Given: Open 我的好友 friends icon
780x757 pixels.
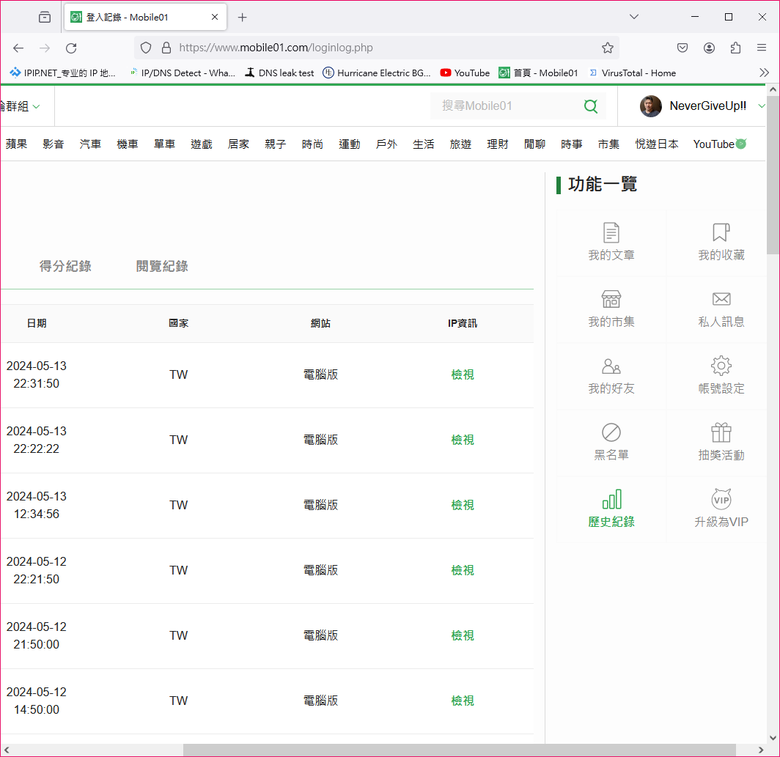Looking at the screenshot, I should point(611,366).
